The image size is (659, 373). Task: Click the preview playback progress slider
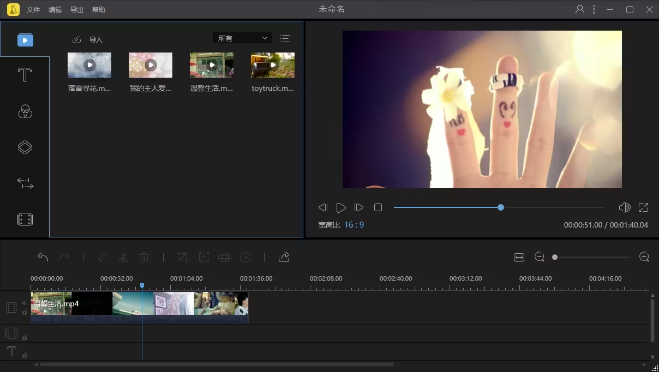click(x=499, y=208)
